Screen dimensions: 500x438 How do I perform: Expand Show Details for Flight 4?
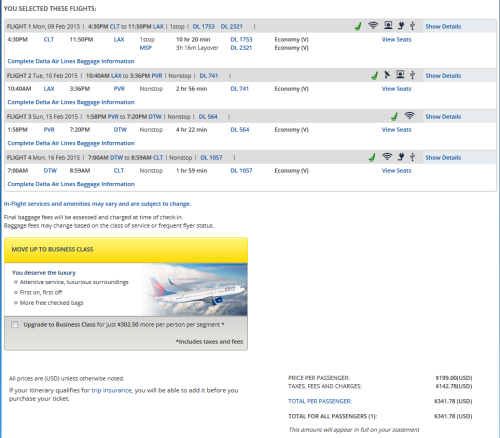point(443,158)
